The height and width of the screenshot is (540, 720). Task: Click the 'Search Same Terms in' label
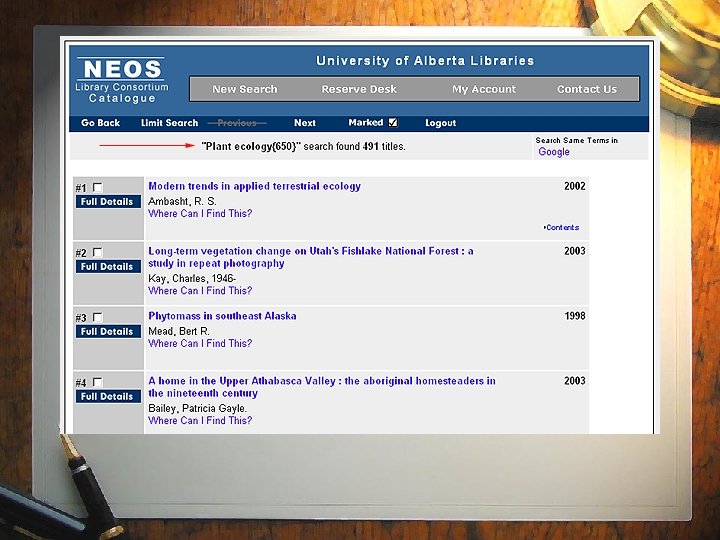(576, 140)
